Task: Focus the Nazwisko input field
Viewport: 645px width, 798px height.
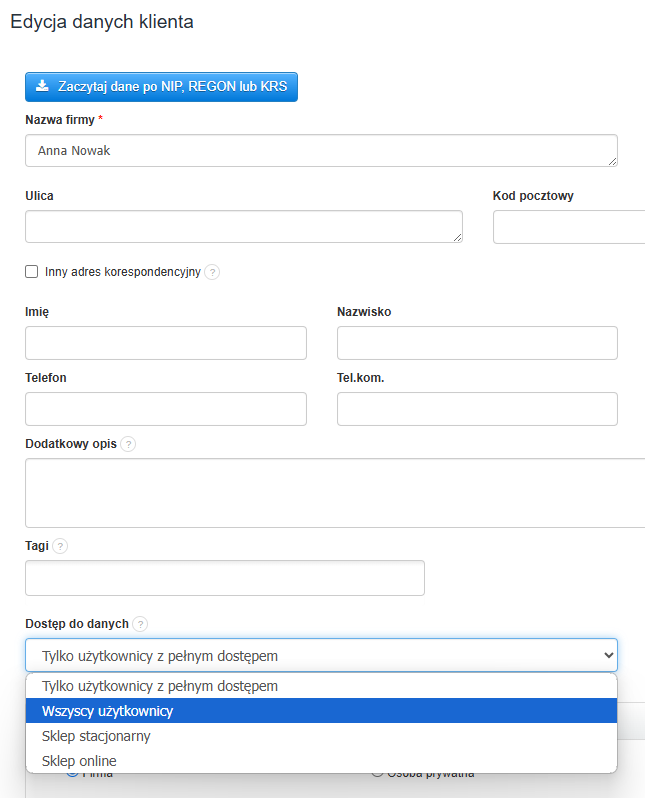Action: coord(477,343)
